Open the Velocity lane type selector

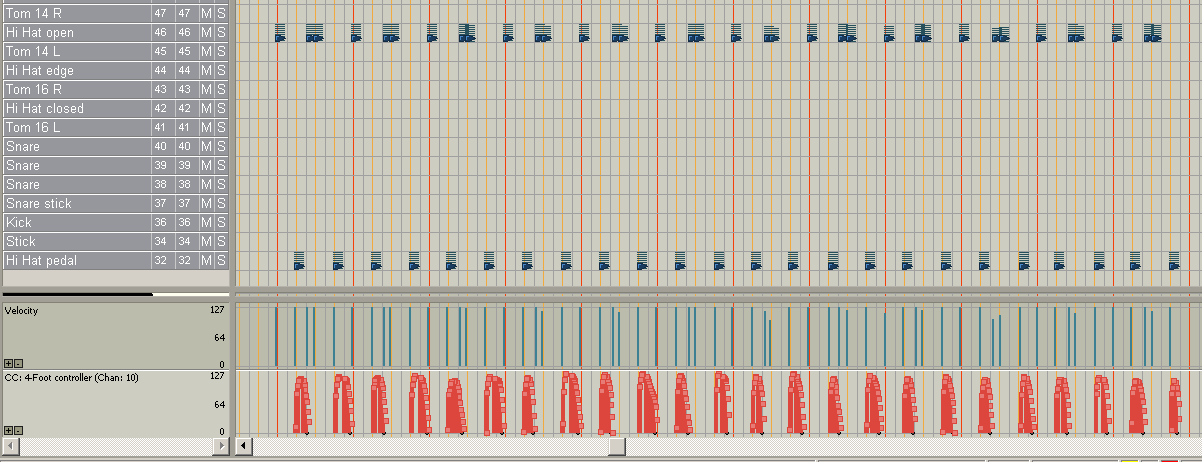click(x=60, y=311)
